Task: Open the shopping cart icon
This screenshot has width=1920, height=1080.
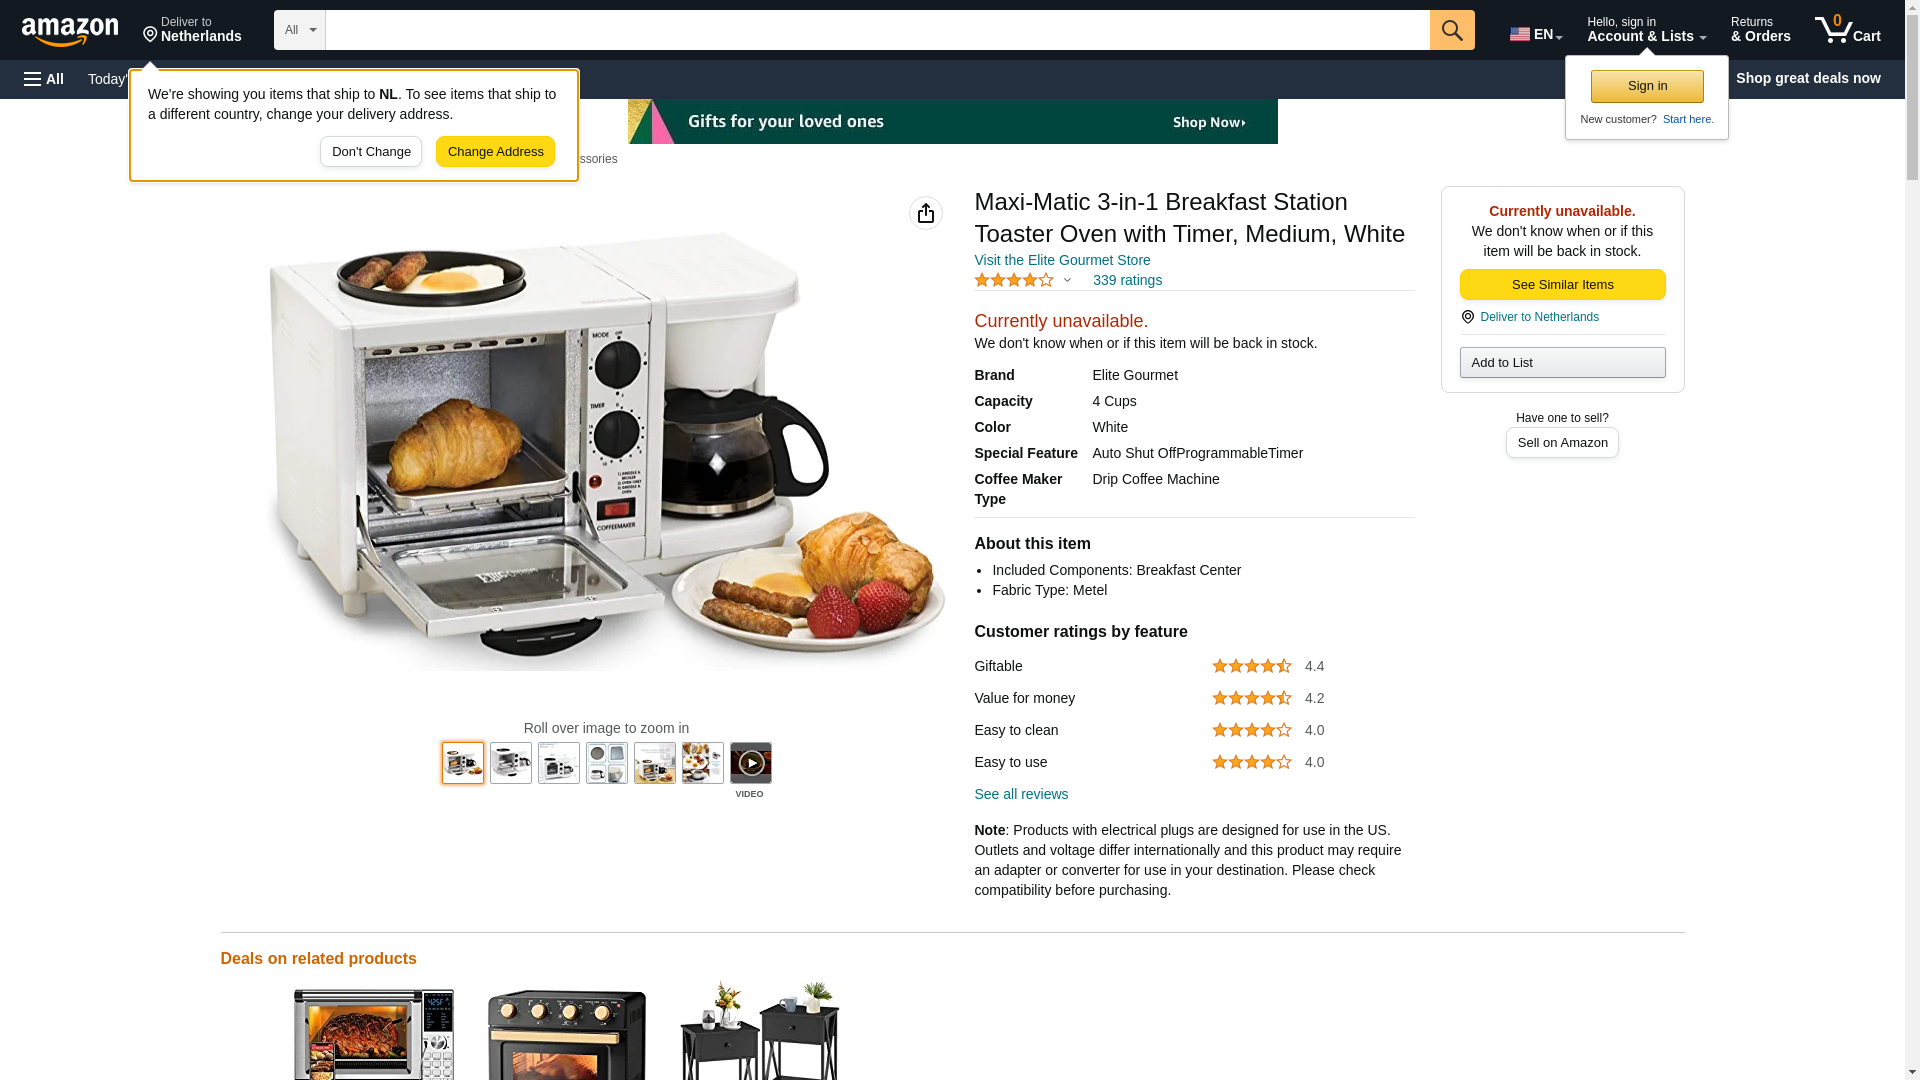Action: pos(1847,30)
